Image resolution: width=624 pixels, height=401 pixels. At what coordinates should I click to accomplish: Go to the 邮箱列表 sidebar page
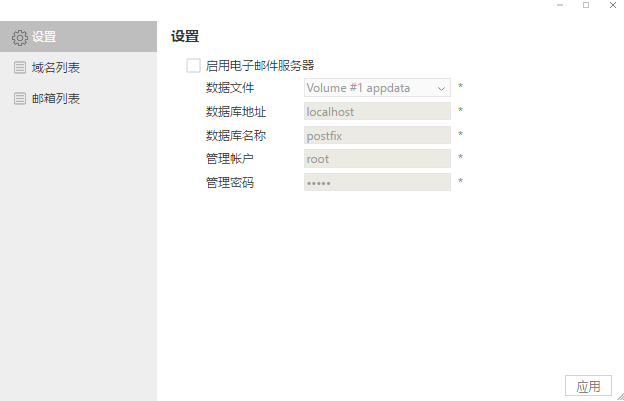(x=56, y=99)
